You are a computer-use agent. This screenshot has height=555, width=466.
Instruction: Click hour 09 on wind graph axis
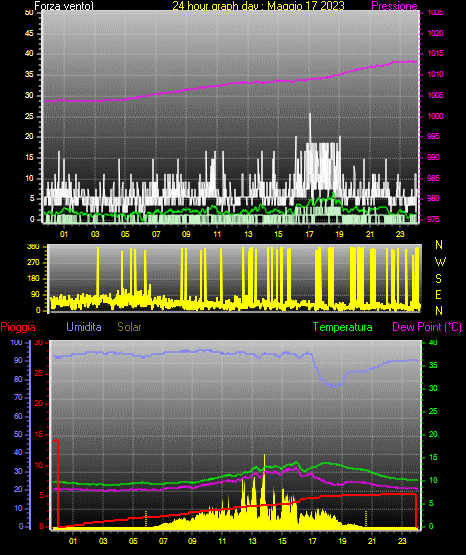click(x=186, y=234)
